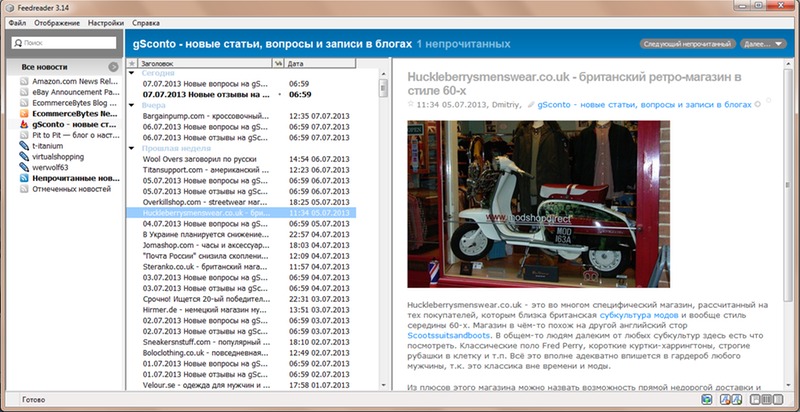Click the small icon column header left of Дата
Image resolution: width=800 pixels, height=412 pixels.
[278, 63]
